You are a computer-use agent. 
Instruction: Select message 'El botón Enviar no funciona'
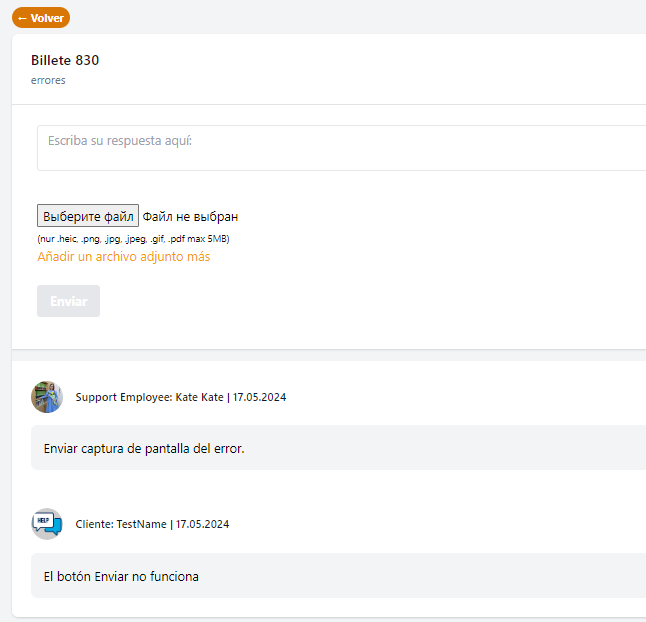coord(121,576)
